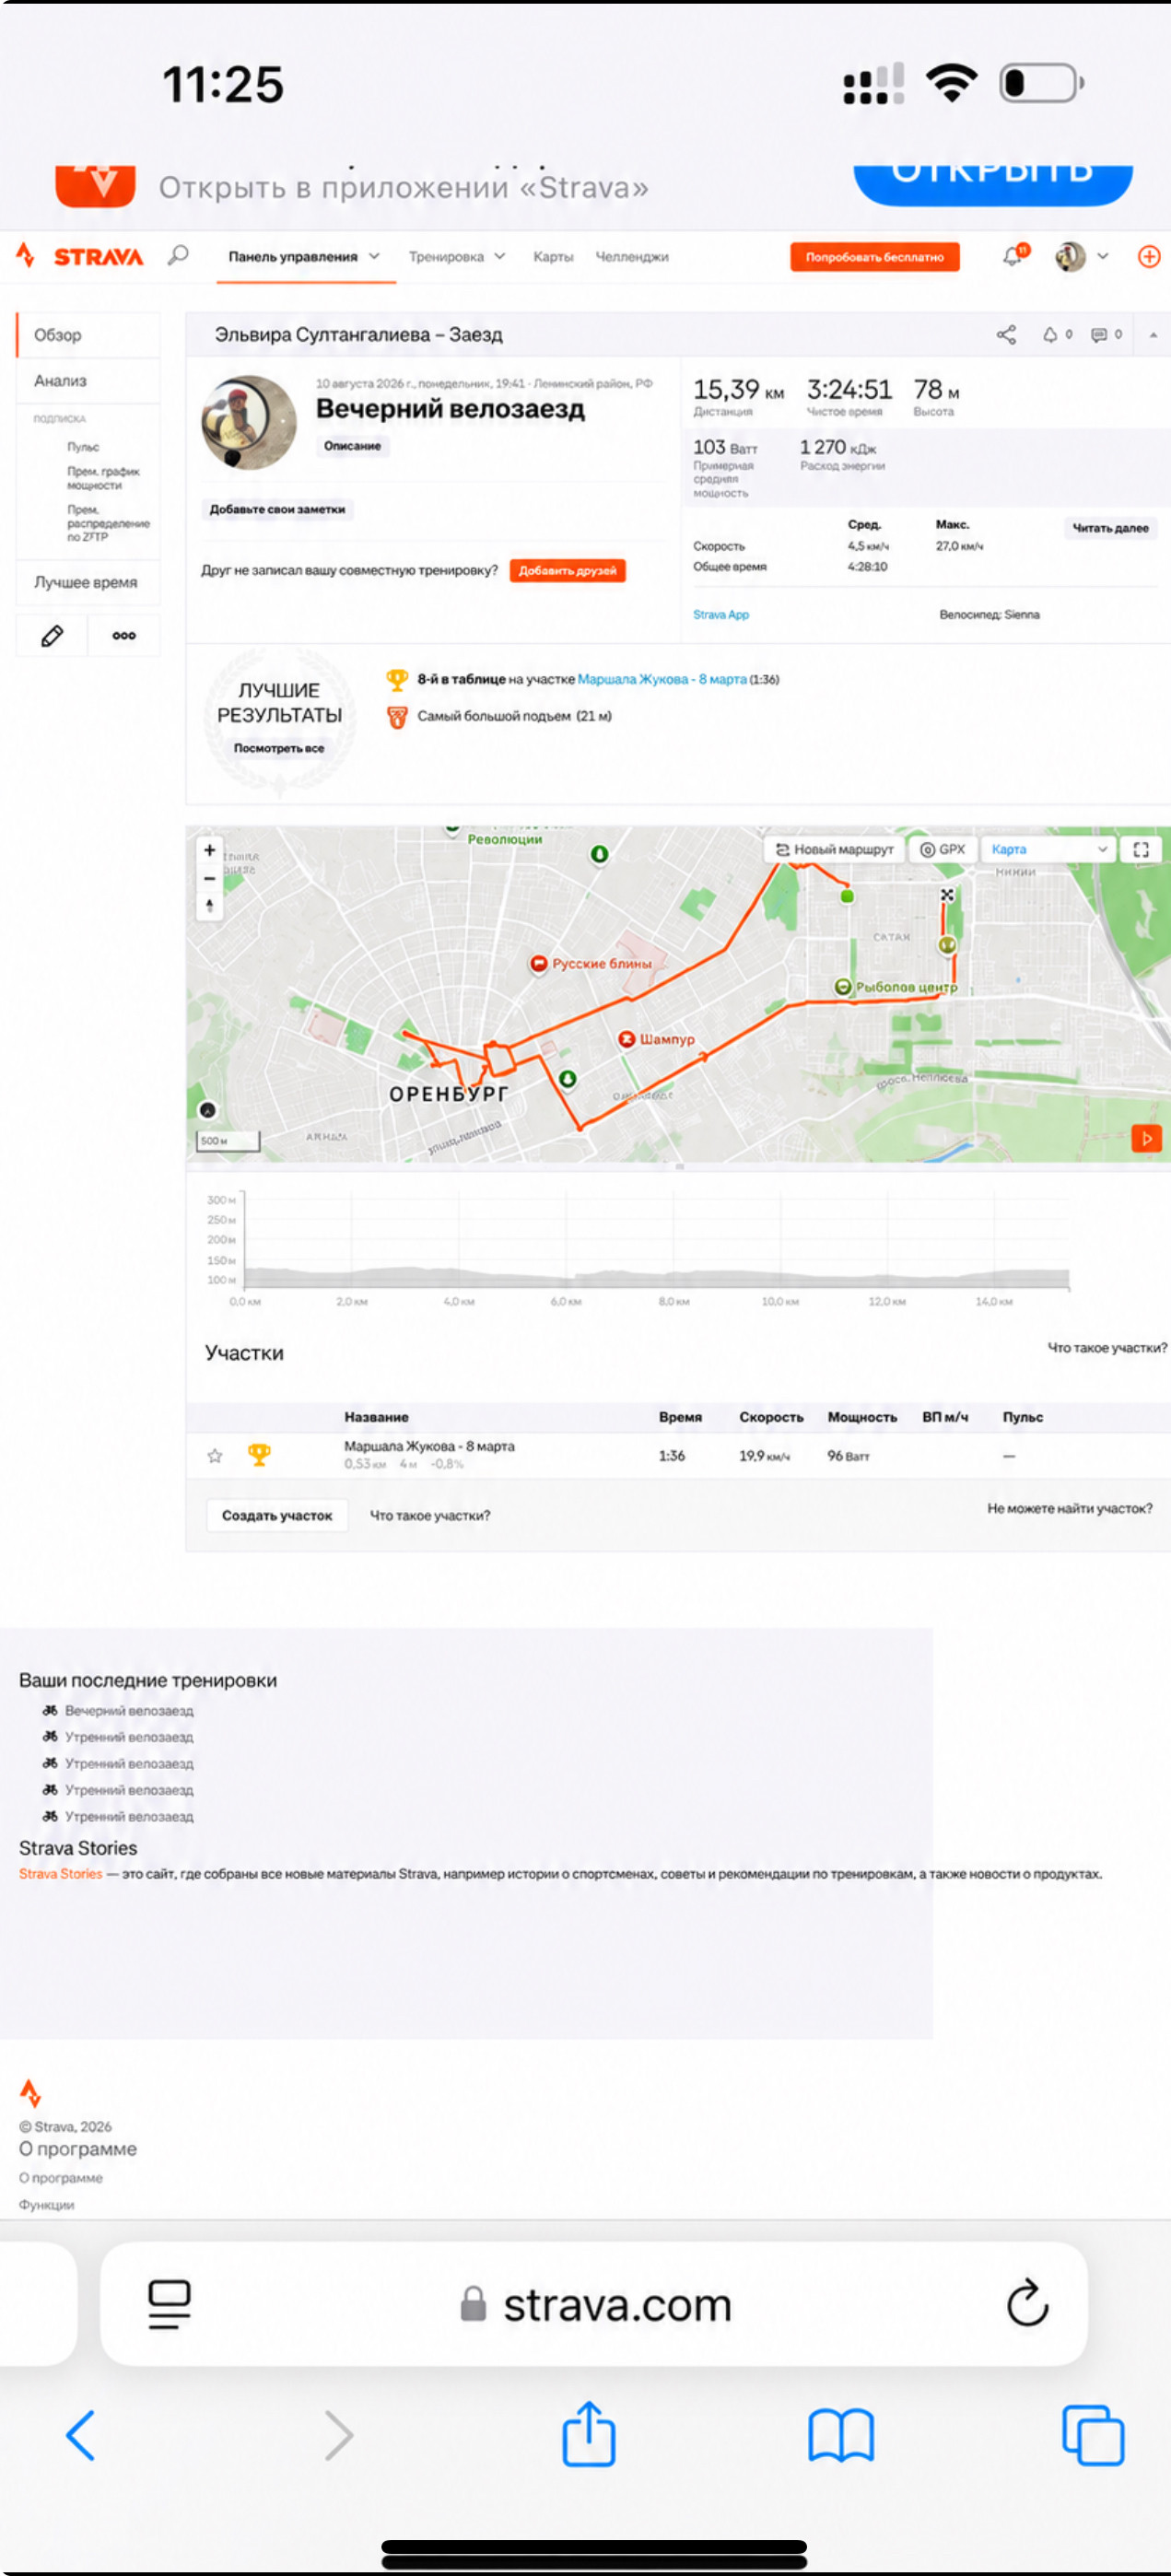Click Попробовать бесплатно button
Screen dimensions: 1171x2576
click(875, 257)
